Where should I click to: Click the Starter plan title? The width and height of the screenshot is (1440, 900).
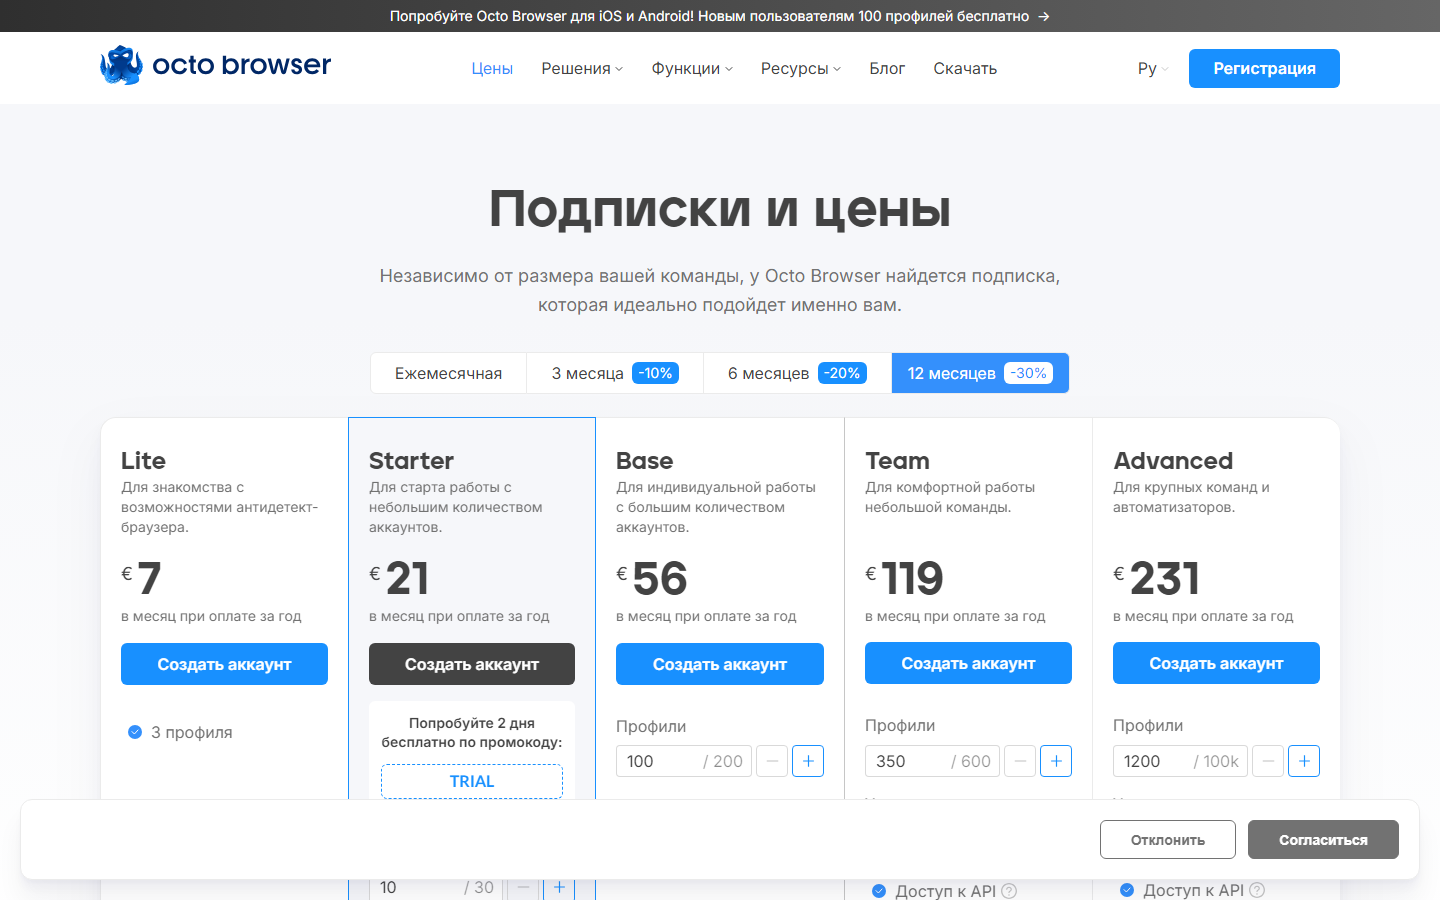pos(411,460)
